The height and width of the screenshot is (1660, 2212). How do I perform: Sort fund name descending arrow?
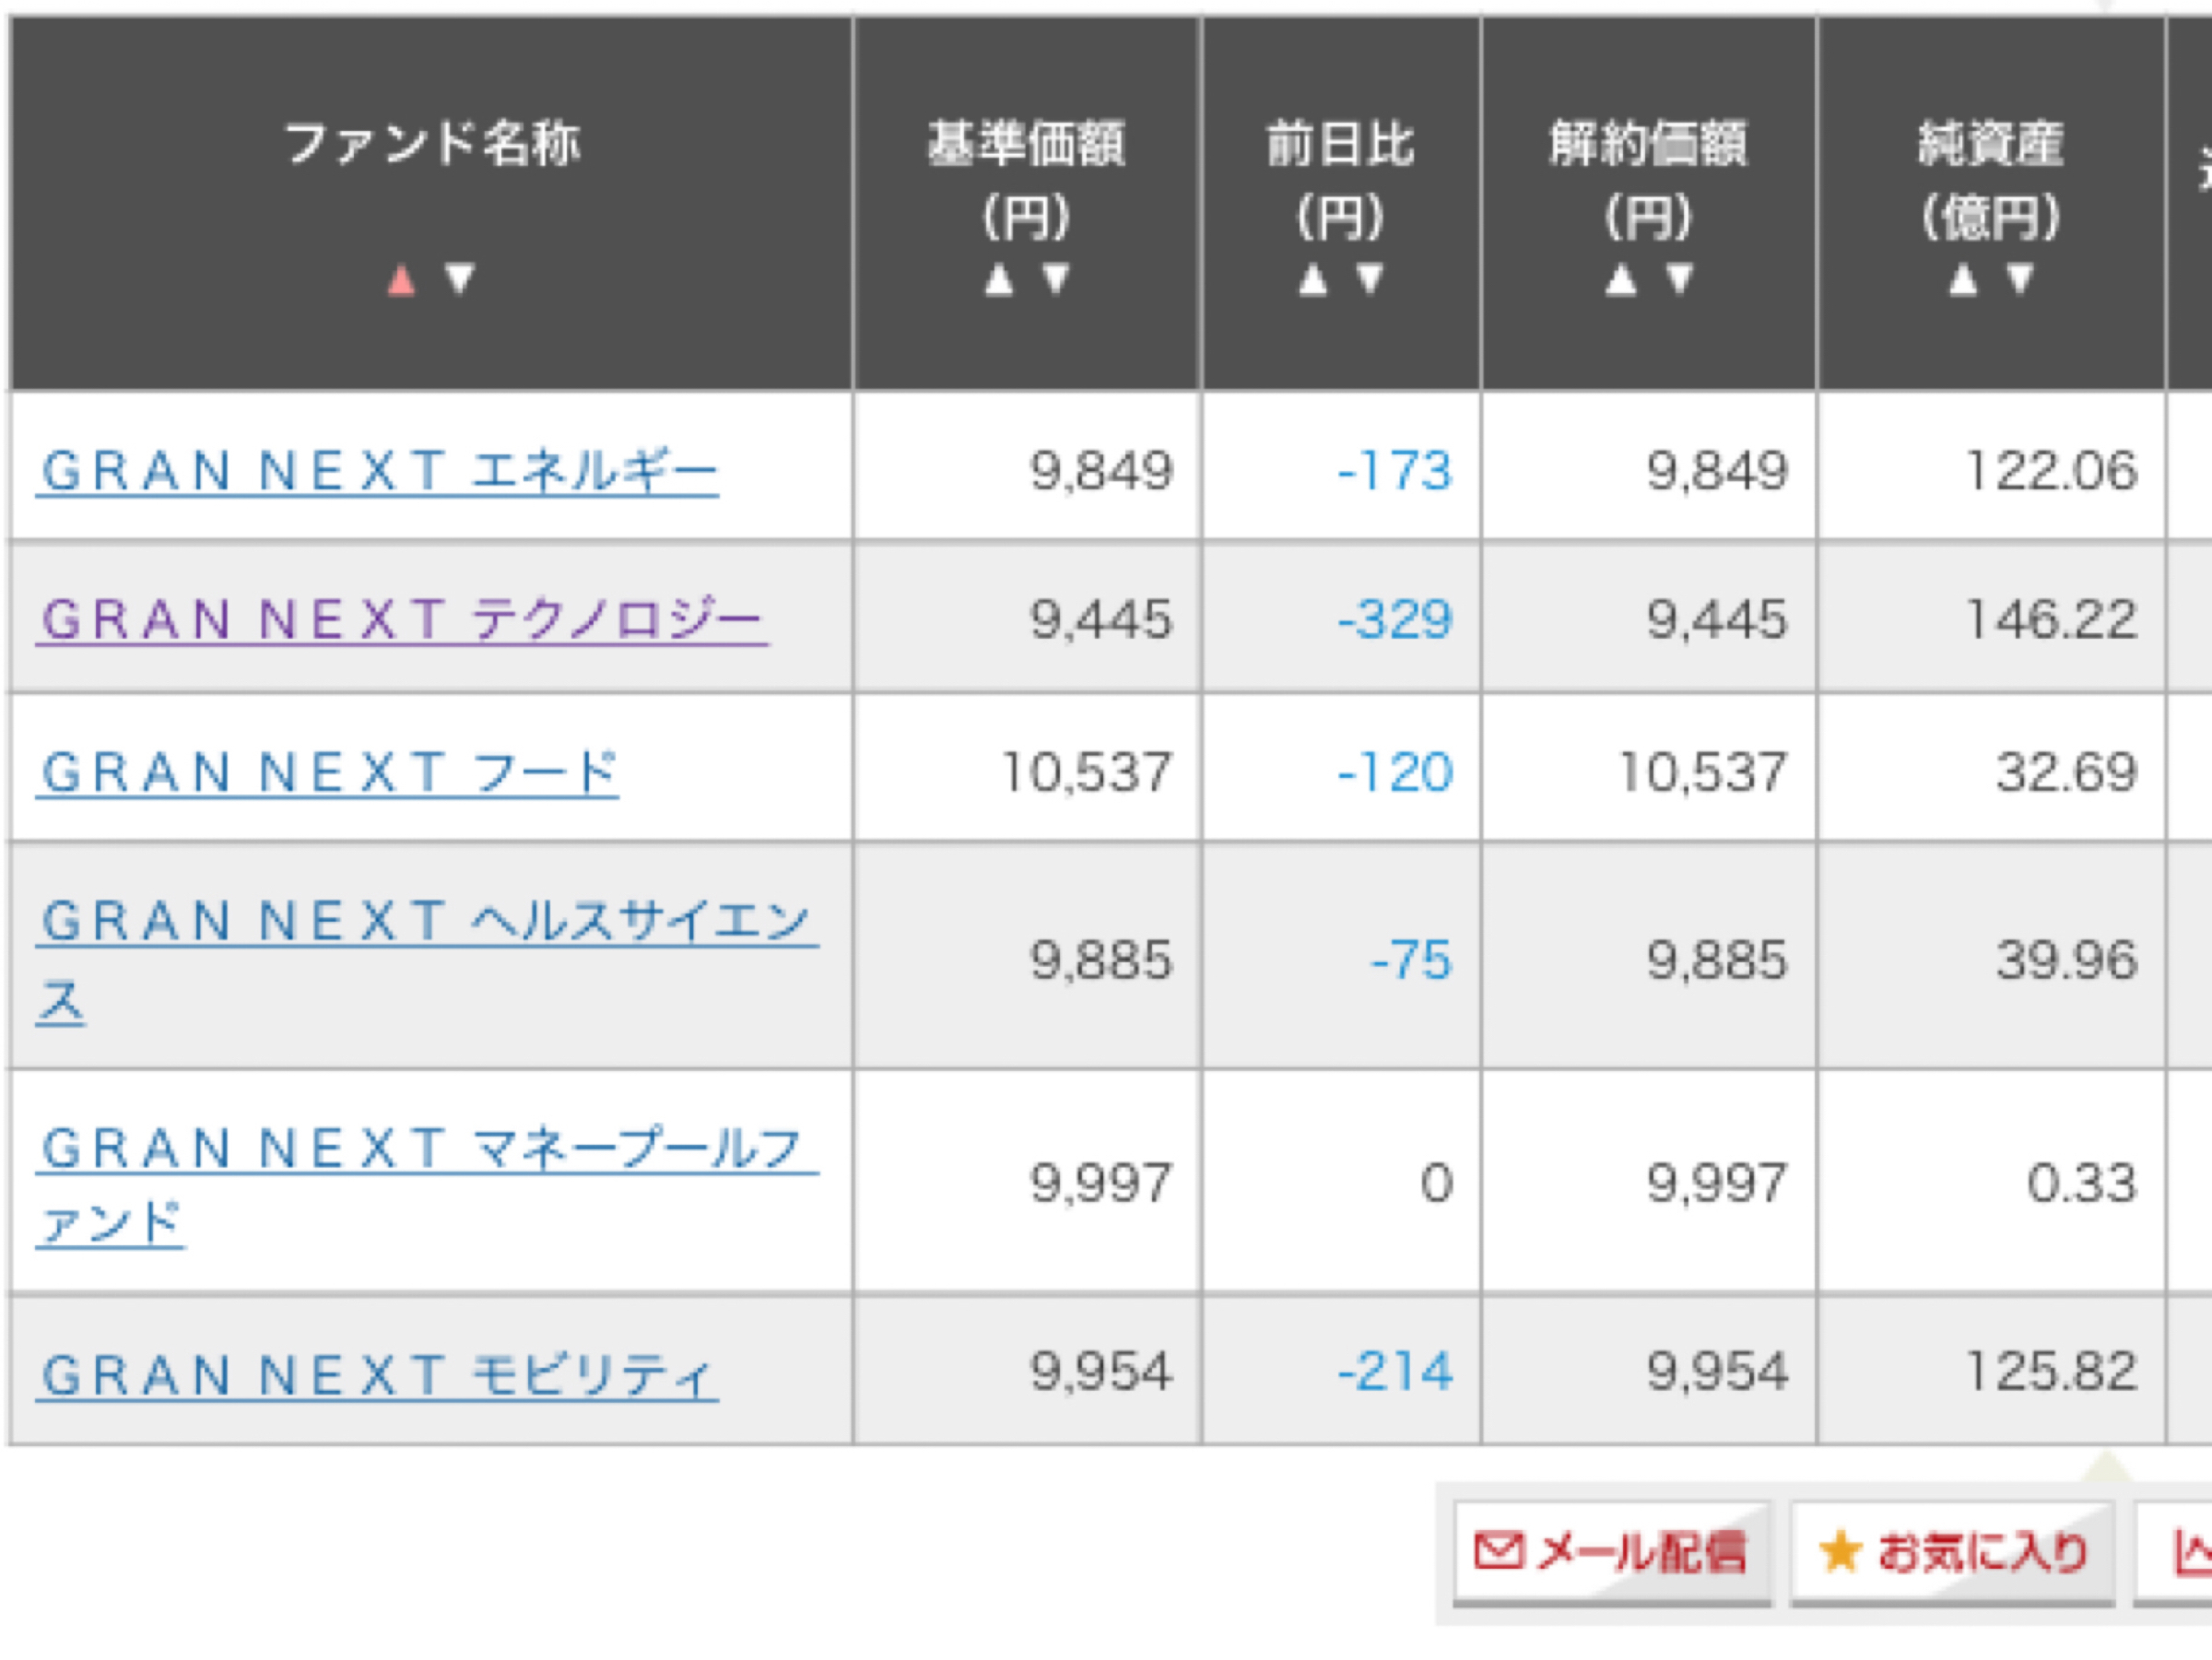tap(459, 277)
